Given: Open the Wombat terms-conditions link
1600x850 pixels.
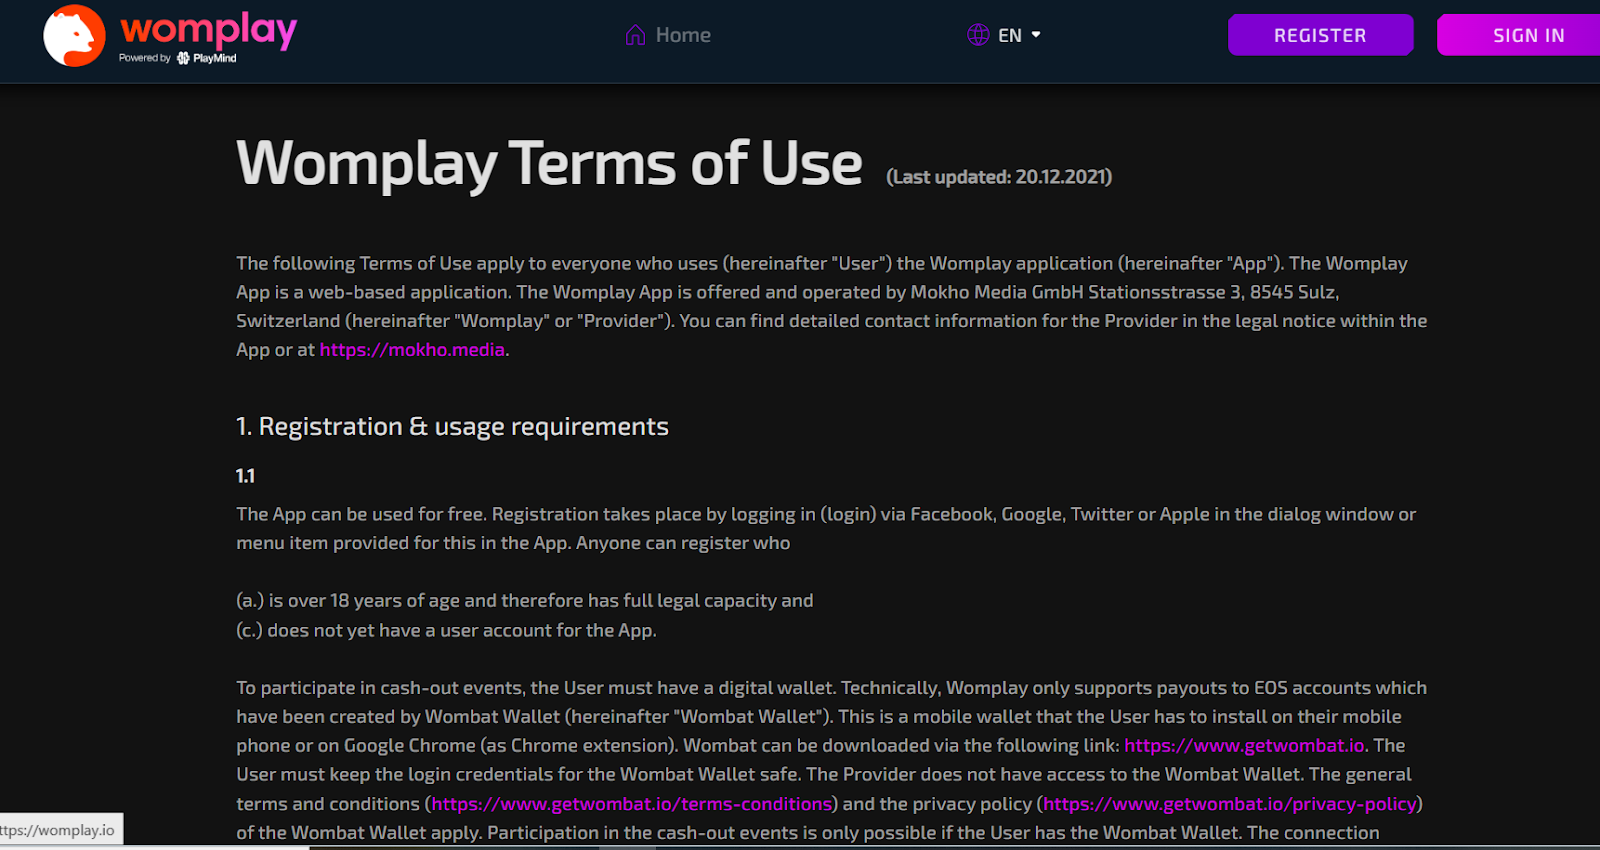Looking at the screenshot, I should tap(632, 804).
